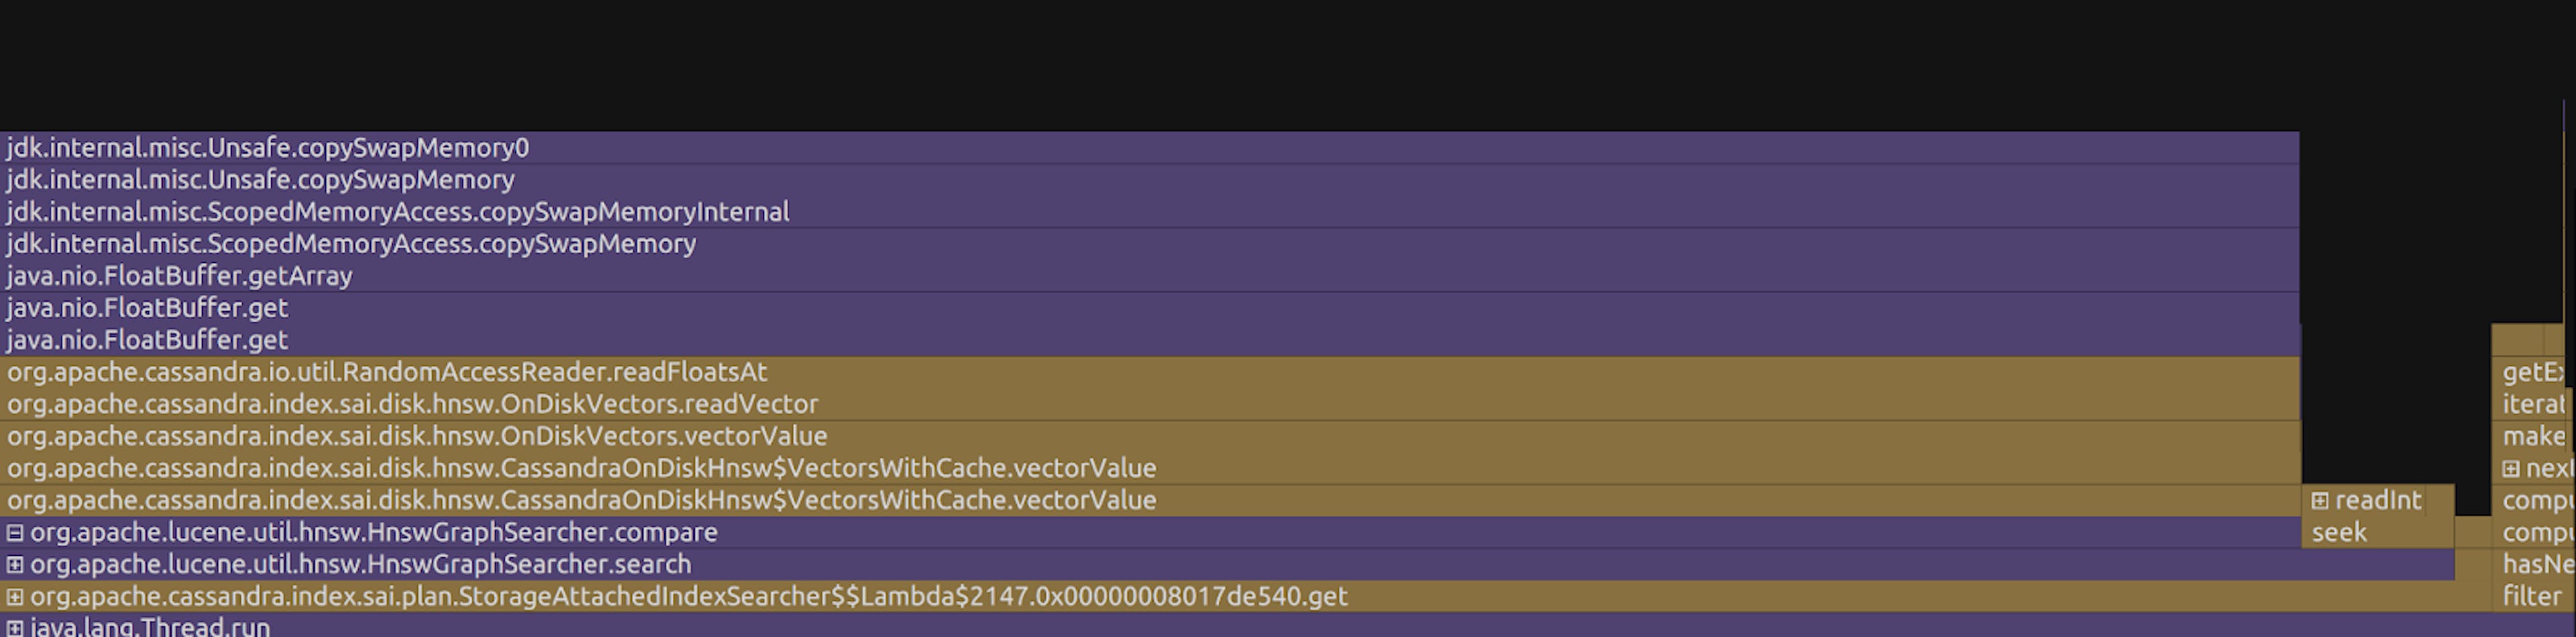Expand the truncated next frame

[2511, 468]
